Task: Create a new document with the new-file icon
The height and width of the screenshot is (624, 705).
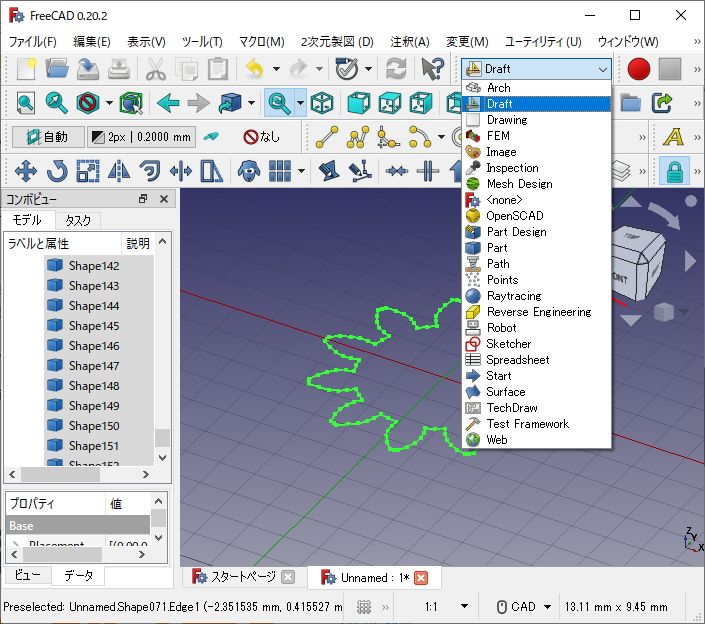Action: click(x=27, y=69)
